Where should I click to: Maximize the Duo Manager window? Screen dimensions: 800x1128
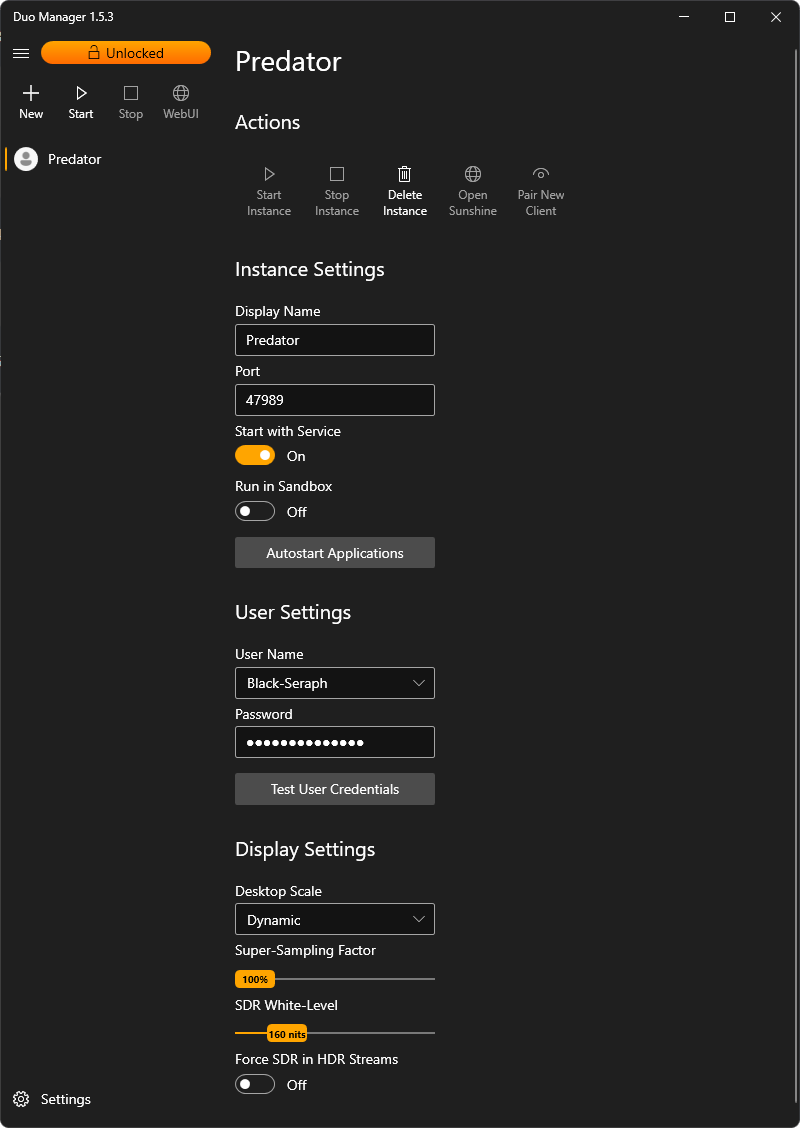pos(729,17)
